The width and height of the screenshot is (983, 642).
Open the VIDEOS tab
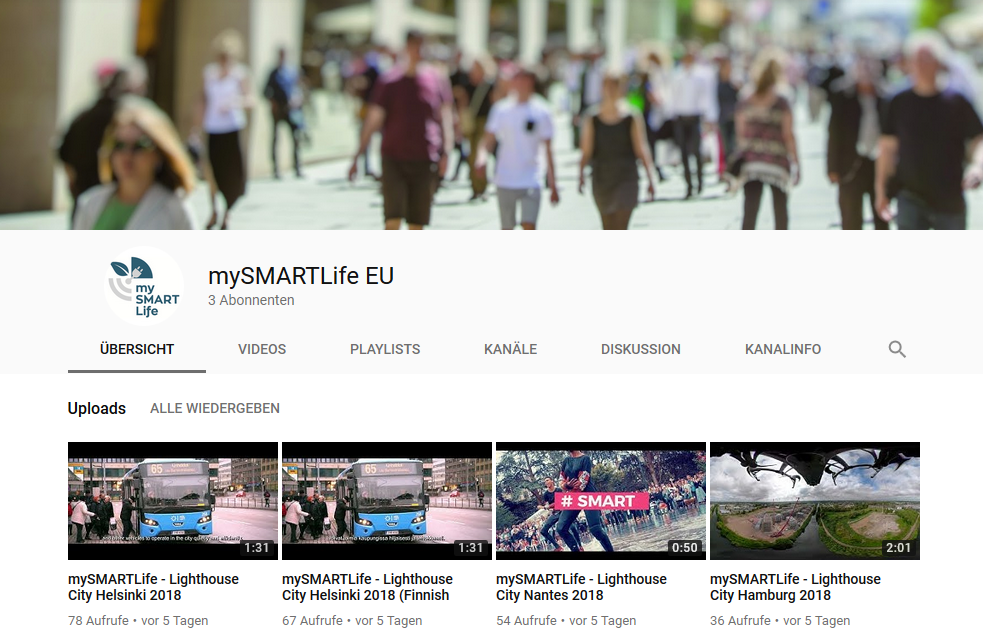point(262,349)
